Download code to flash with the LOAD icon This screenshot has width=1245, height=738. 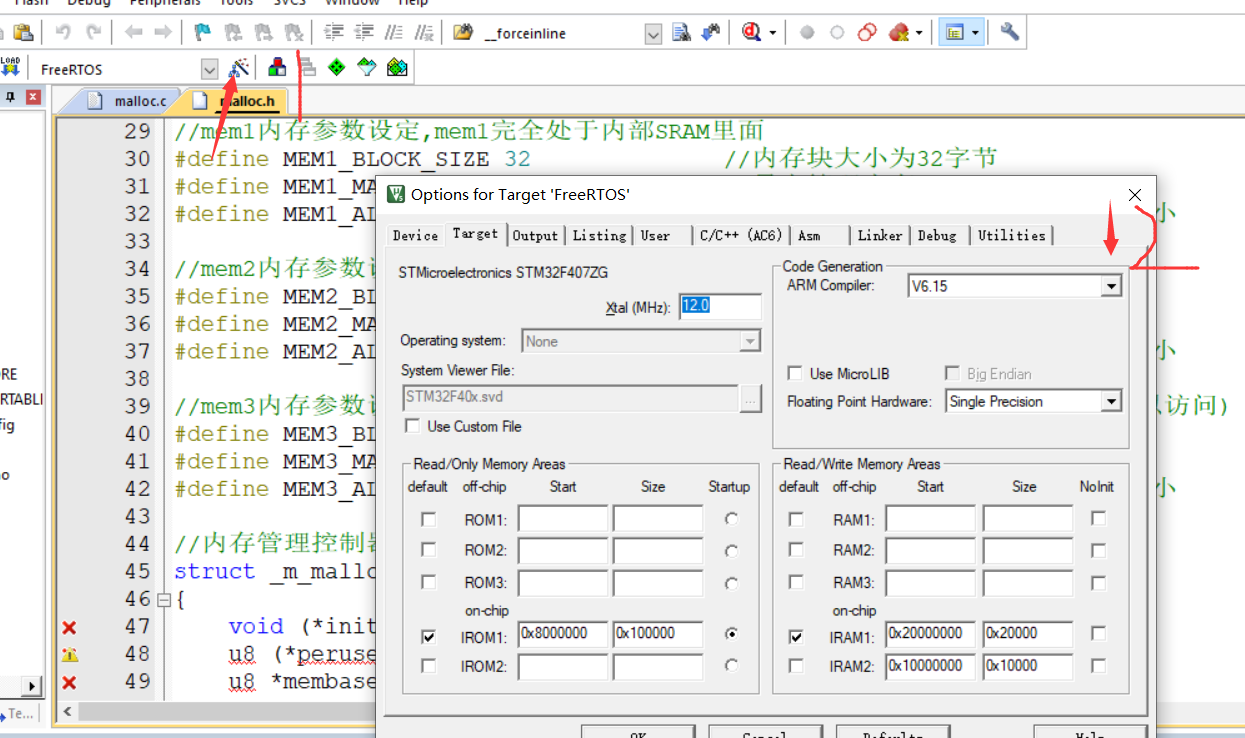(12, 66)
